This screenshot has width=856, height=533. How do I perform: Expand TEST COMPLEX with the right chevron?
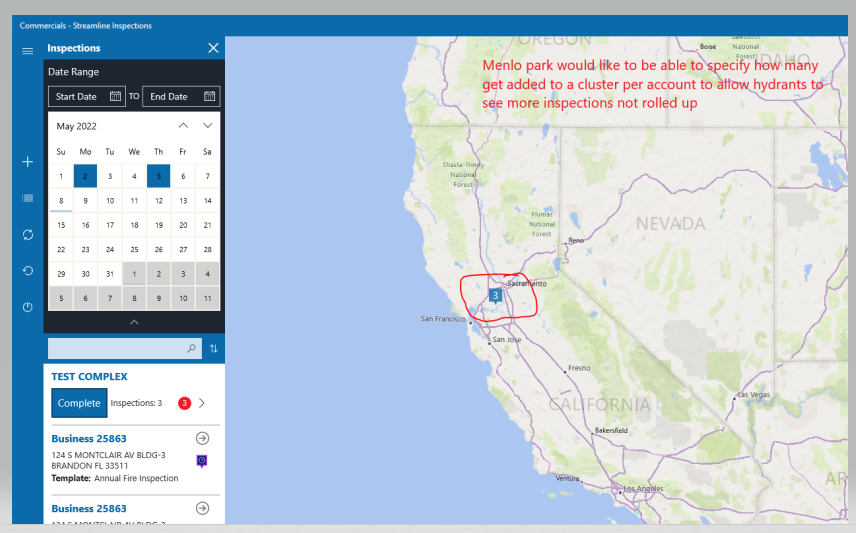pyautogui.click(x=202, y=403)
